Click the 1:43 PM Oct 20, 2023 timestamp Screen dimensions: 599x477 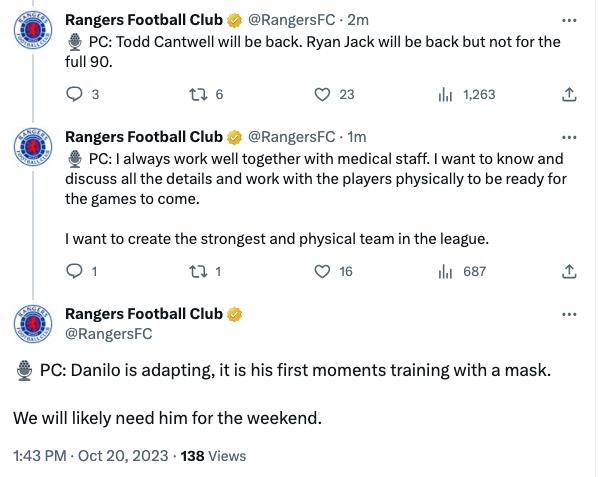click(91, 456)
